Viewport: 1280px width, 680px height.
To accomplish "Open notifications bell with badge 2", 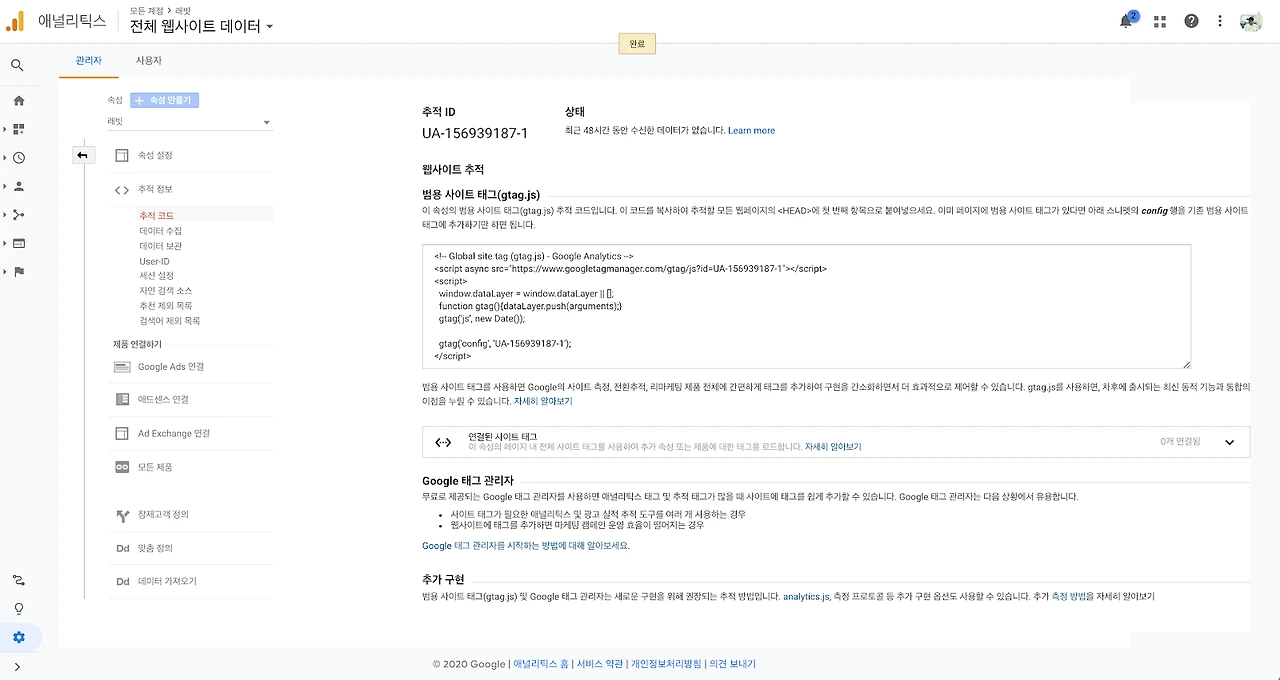I will click(1127, 21).
